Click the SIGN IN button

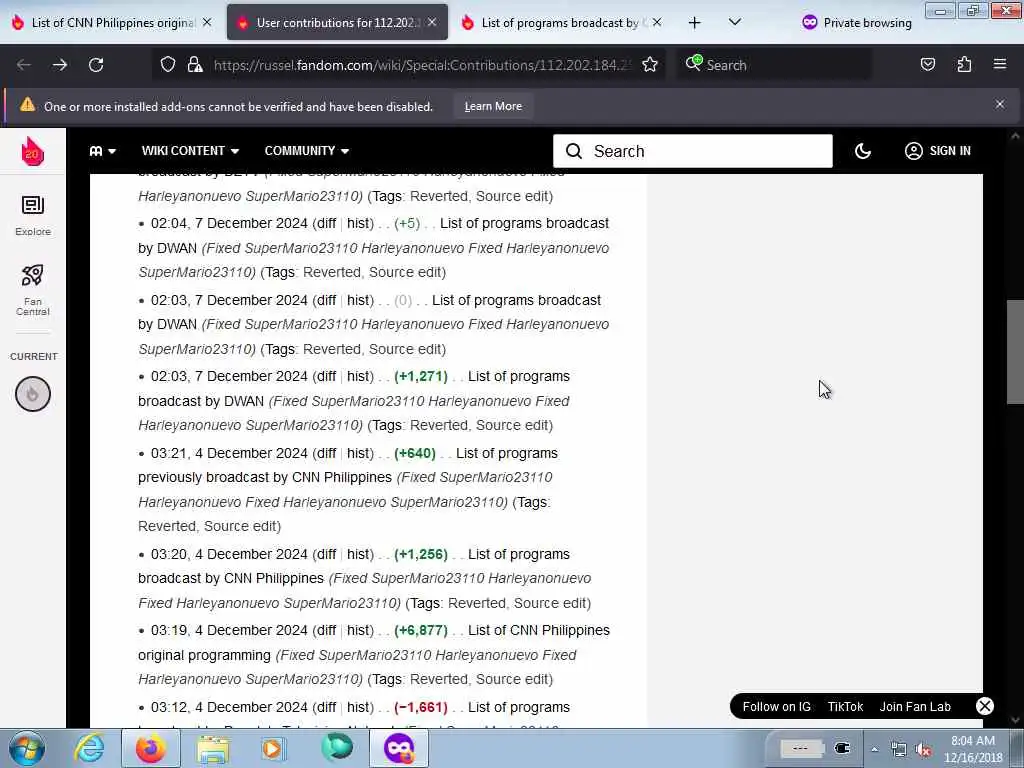pyautogui.click(x=938, y=151)
